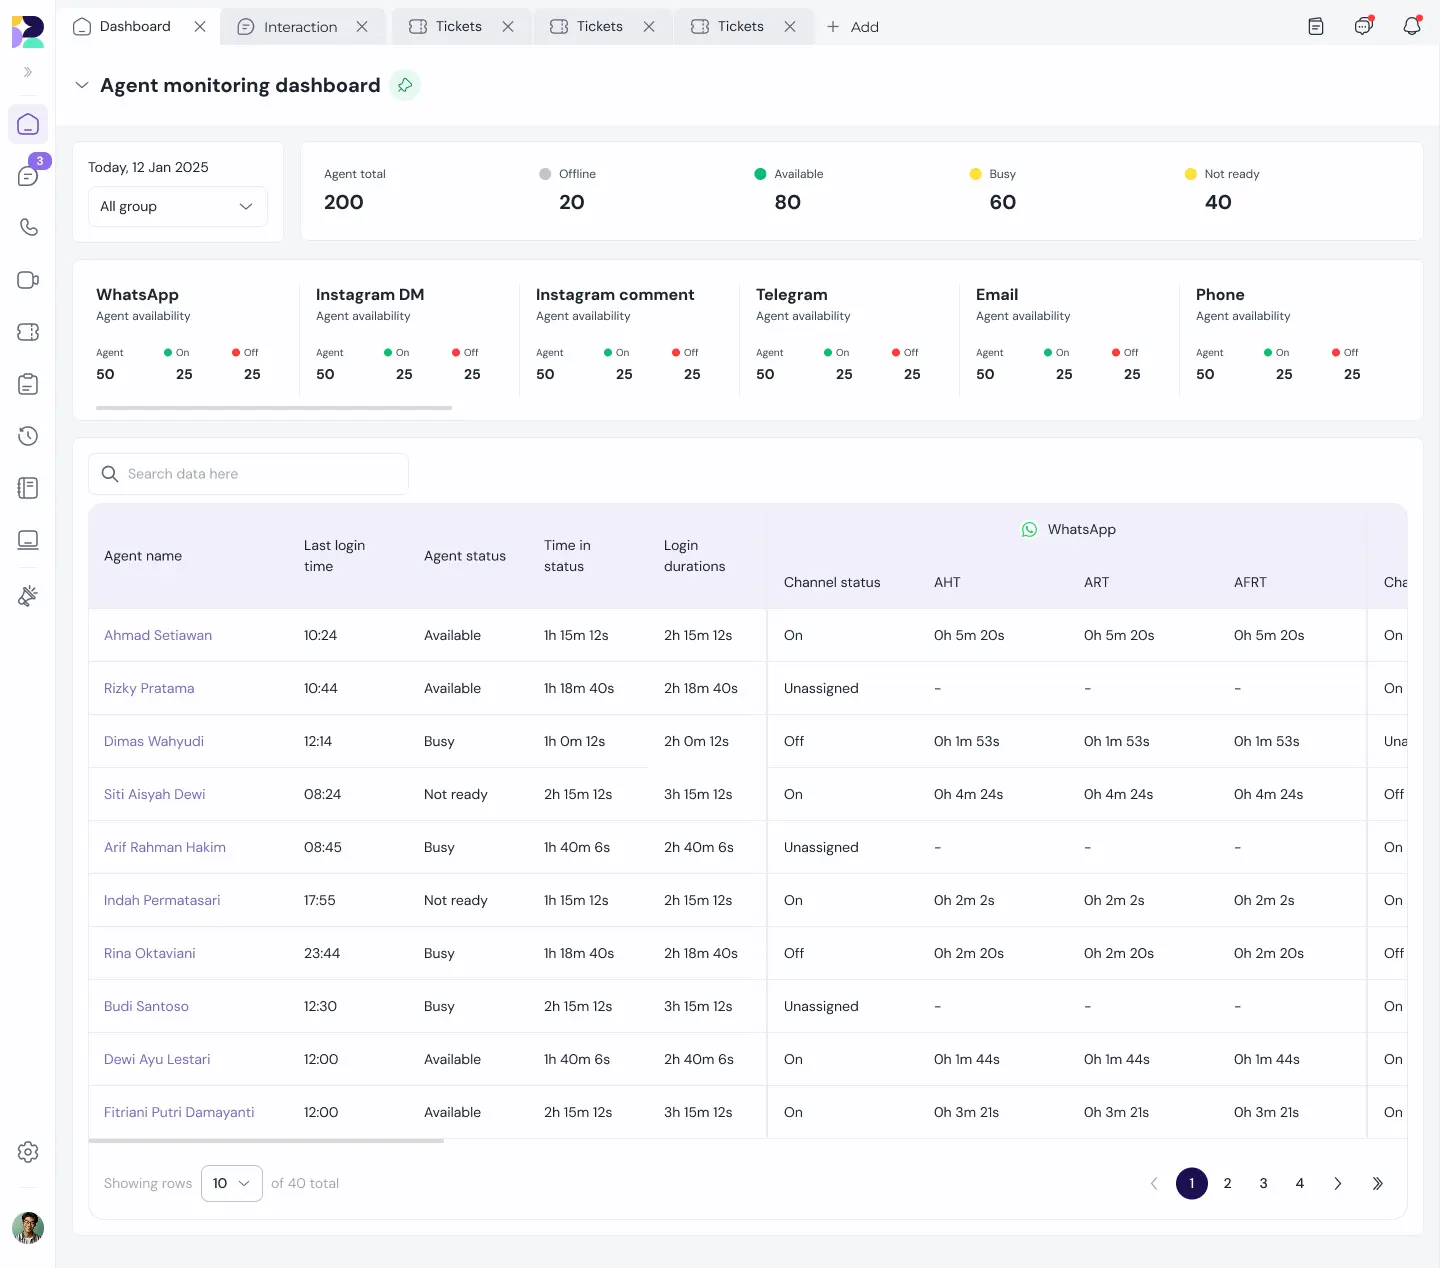Collapse the Agent monitoring dashboard section
1440x1268 pixels.
[x=82, y=86]
